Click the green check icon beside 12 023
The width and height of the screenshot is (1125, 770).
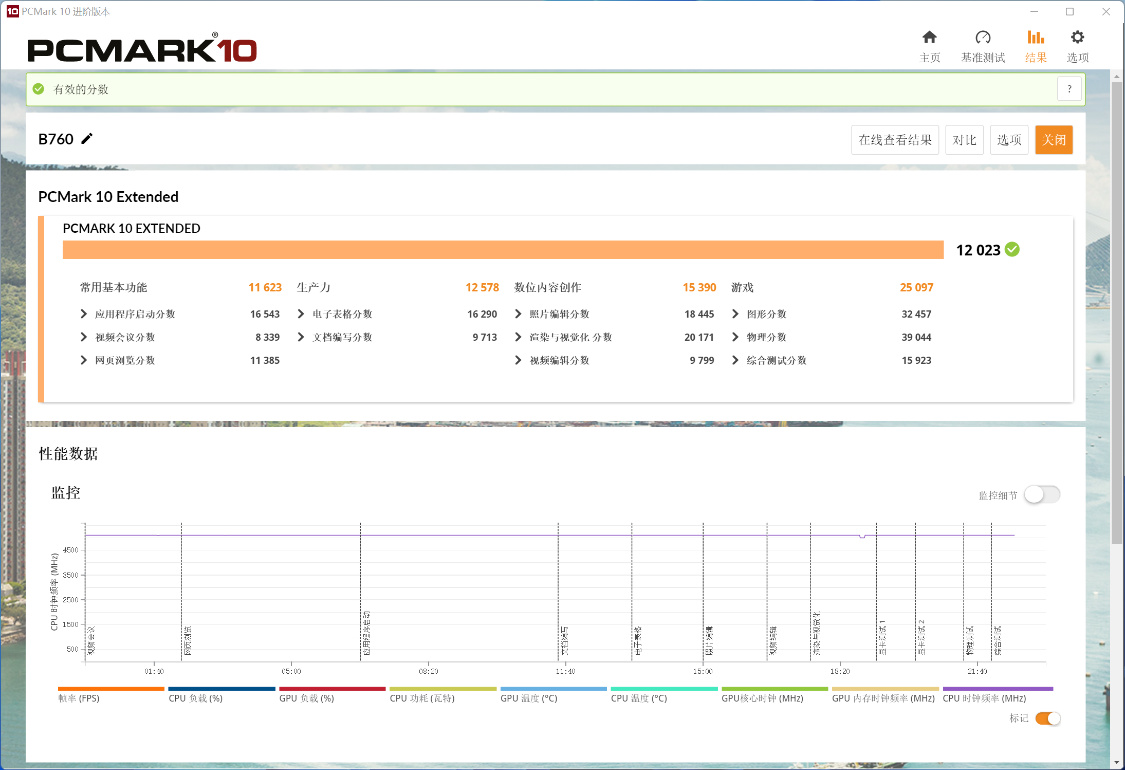(x=1012, y=249)
